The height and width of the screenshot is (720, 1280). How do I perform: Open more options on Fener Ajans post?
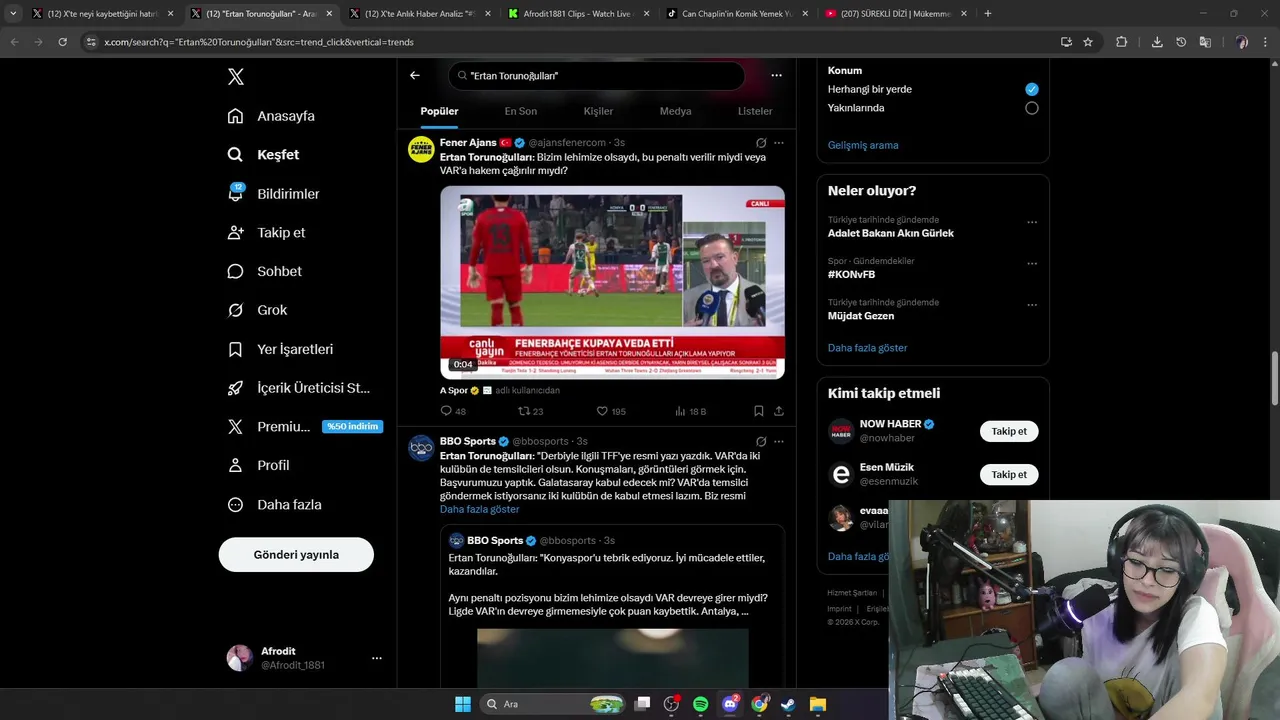point(779,143)
